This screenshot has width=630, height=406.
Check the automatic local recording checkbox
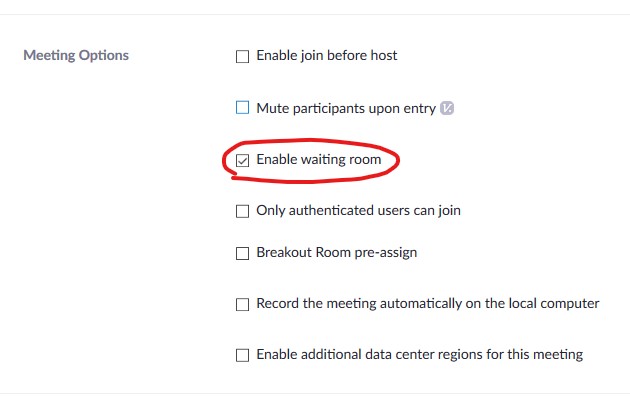(242, 304)
